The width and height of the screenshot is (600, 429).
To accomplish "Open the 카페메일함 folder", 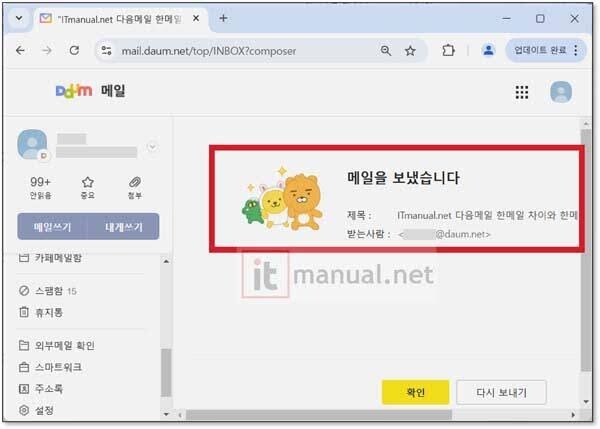I will (50, 258).
